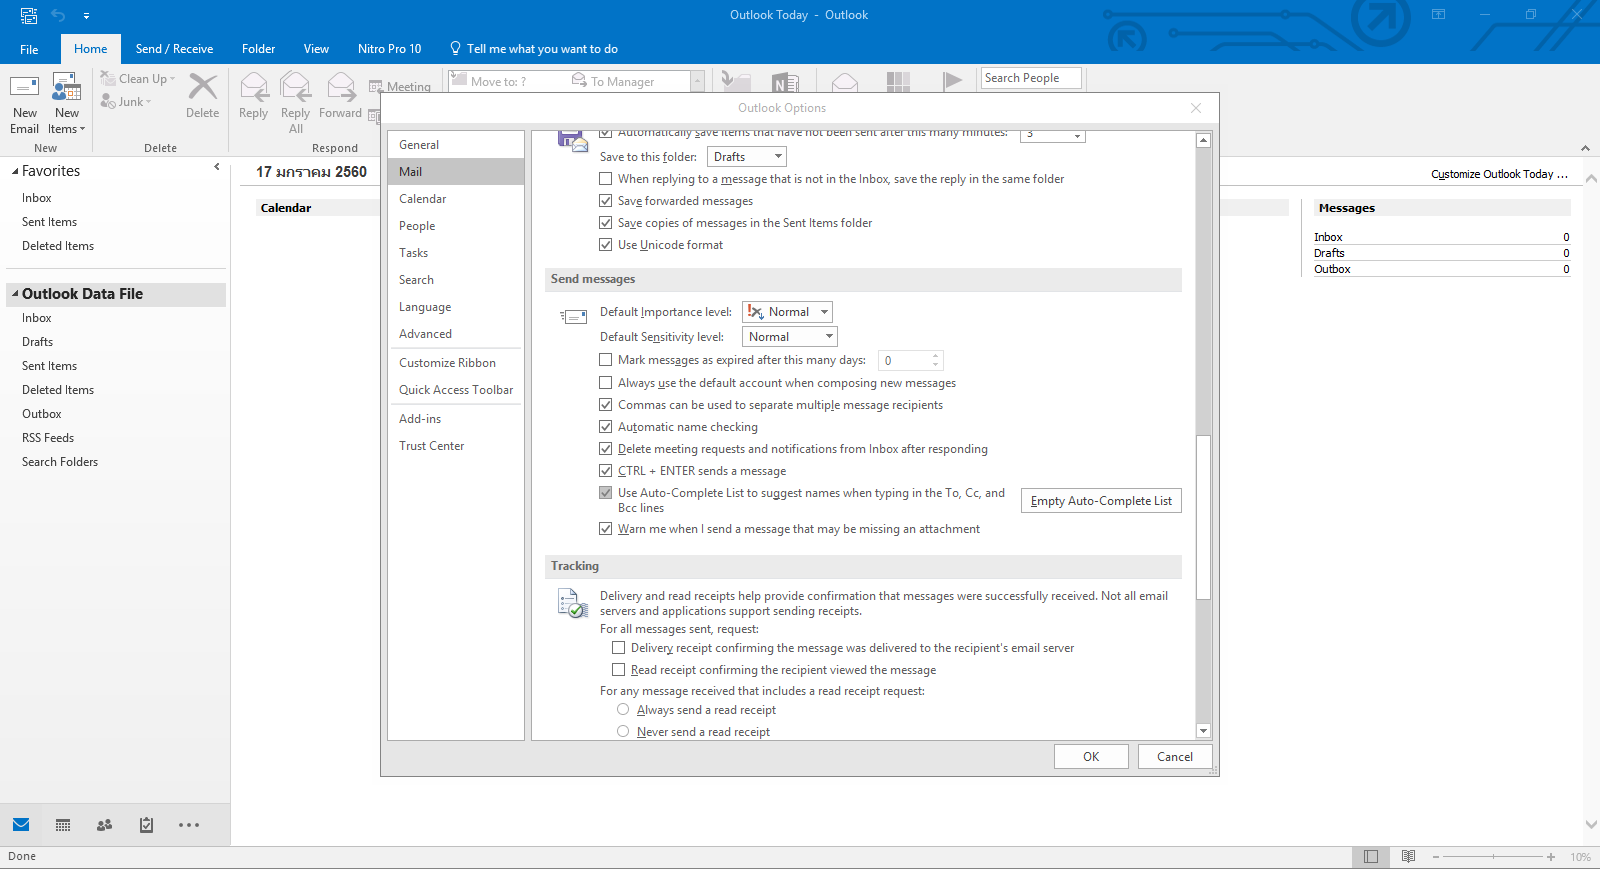1600x869 pixels.
Task: Click Cancel in Outlook Options
Action: tap(1175, 757)
